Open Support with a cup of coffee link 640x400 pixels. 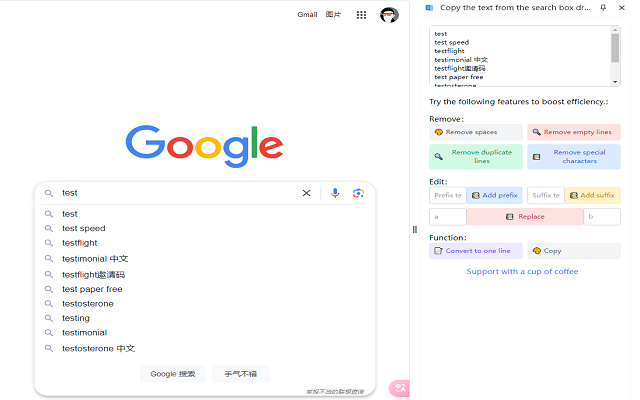pyautogui.click(x=522, y=272)
